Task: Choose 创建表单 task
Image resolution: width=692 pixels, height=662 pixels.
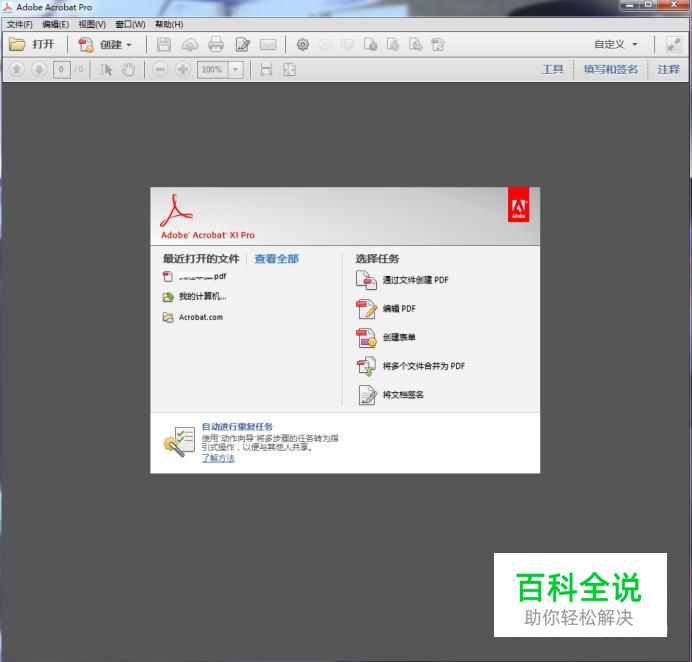Action: [386, 337]
